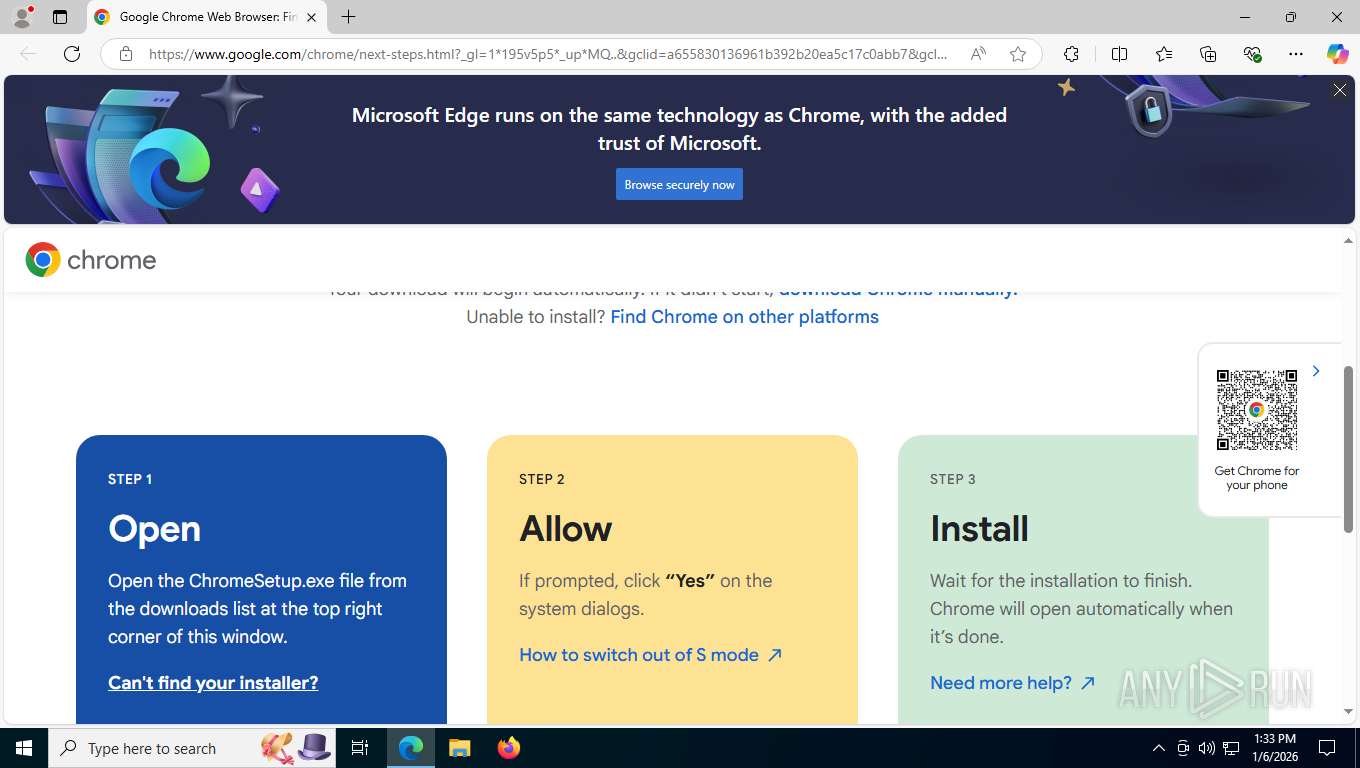Viewport: 1360px width, 768px height.
Task: Open Microsoft Edge from taskbar
Action: (411, 748)
